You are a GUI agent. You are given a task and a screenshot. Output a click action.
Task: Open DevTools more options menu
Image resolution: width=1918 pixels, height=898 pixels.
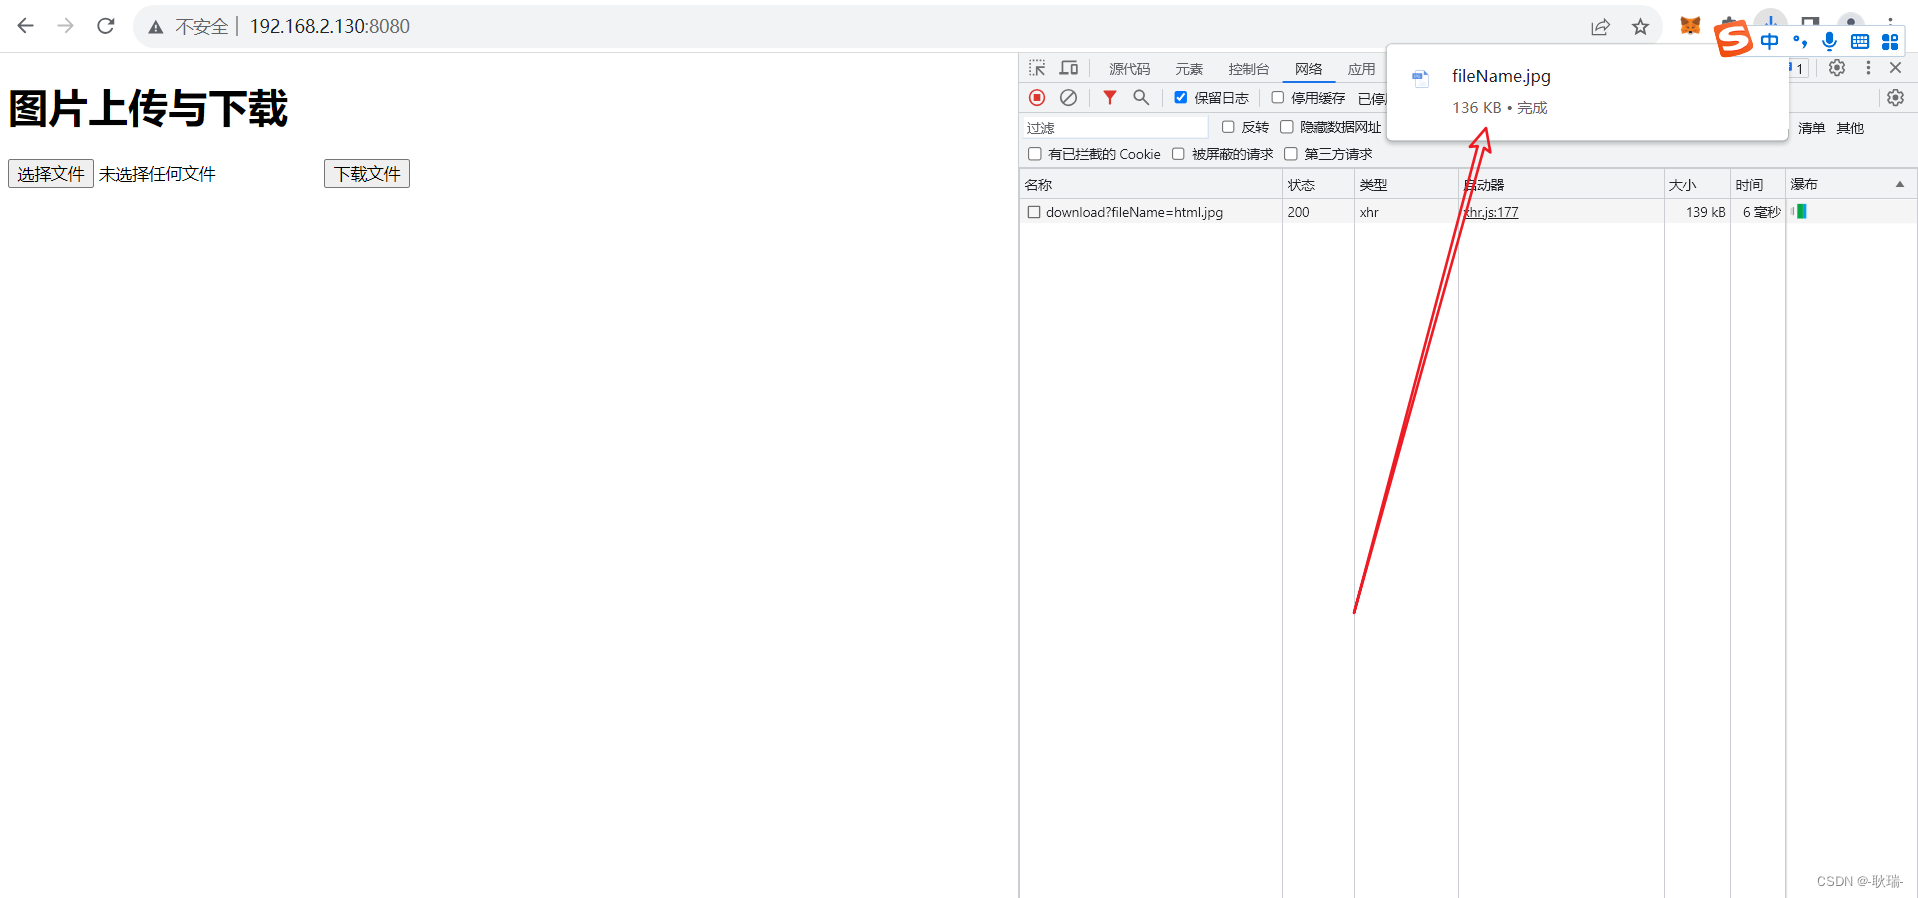point(1868,68)
